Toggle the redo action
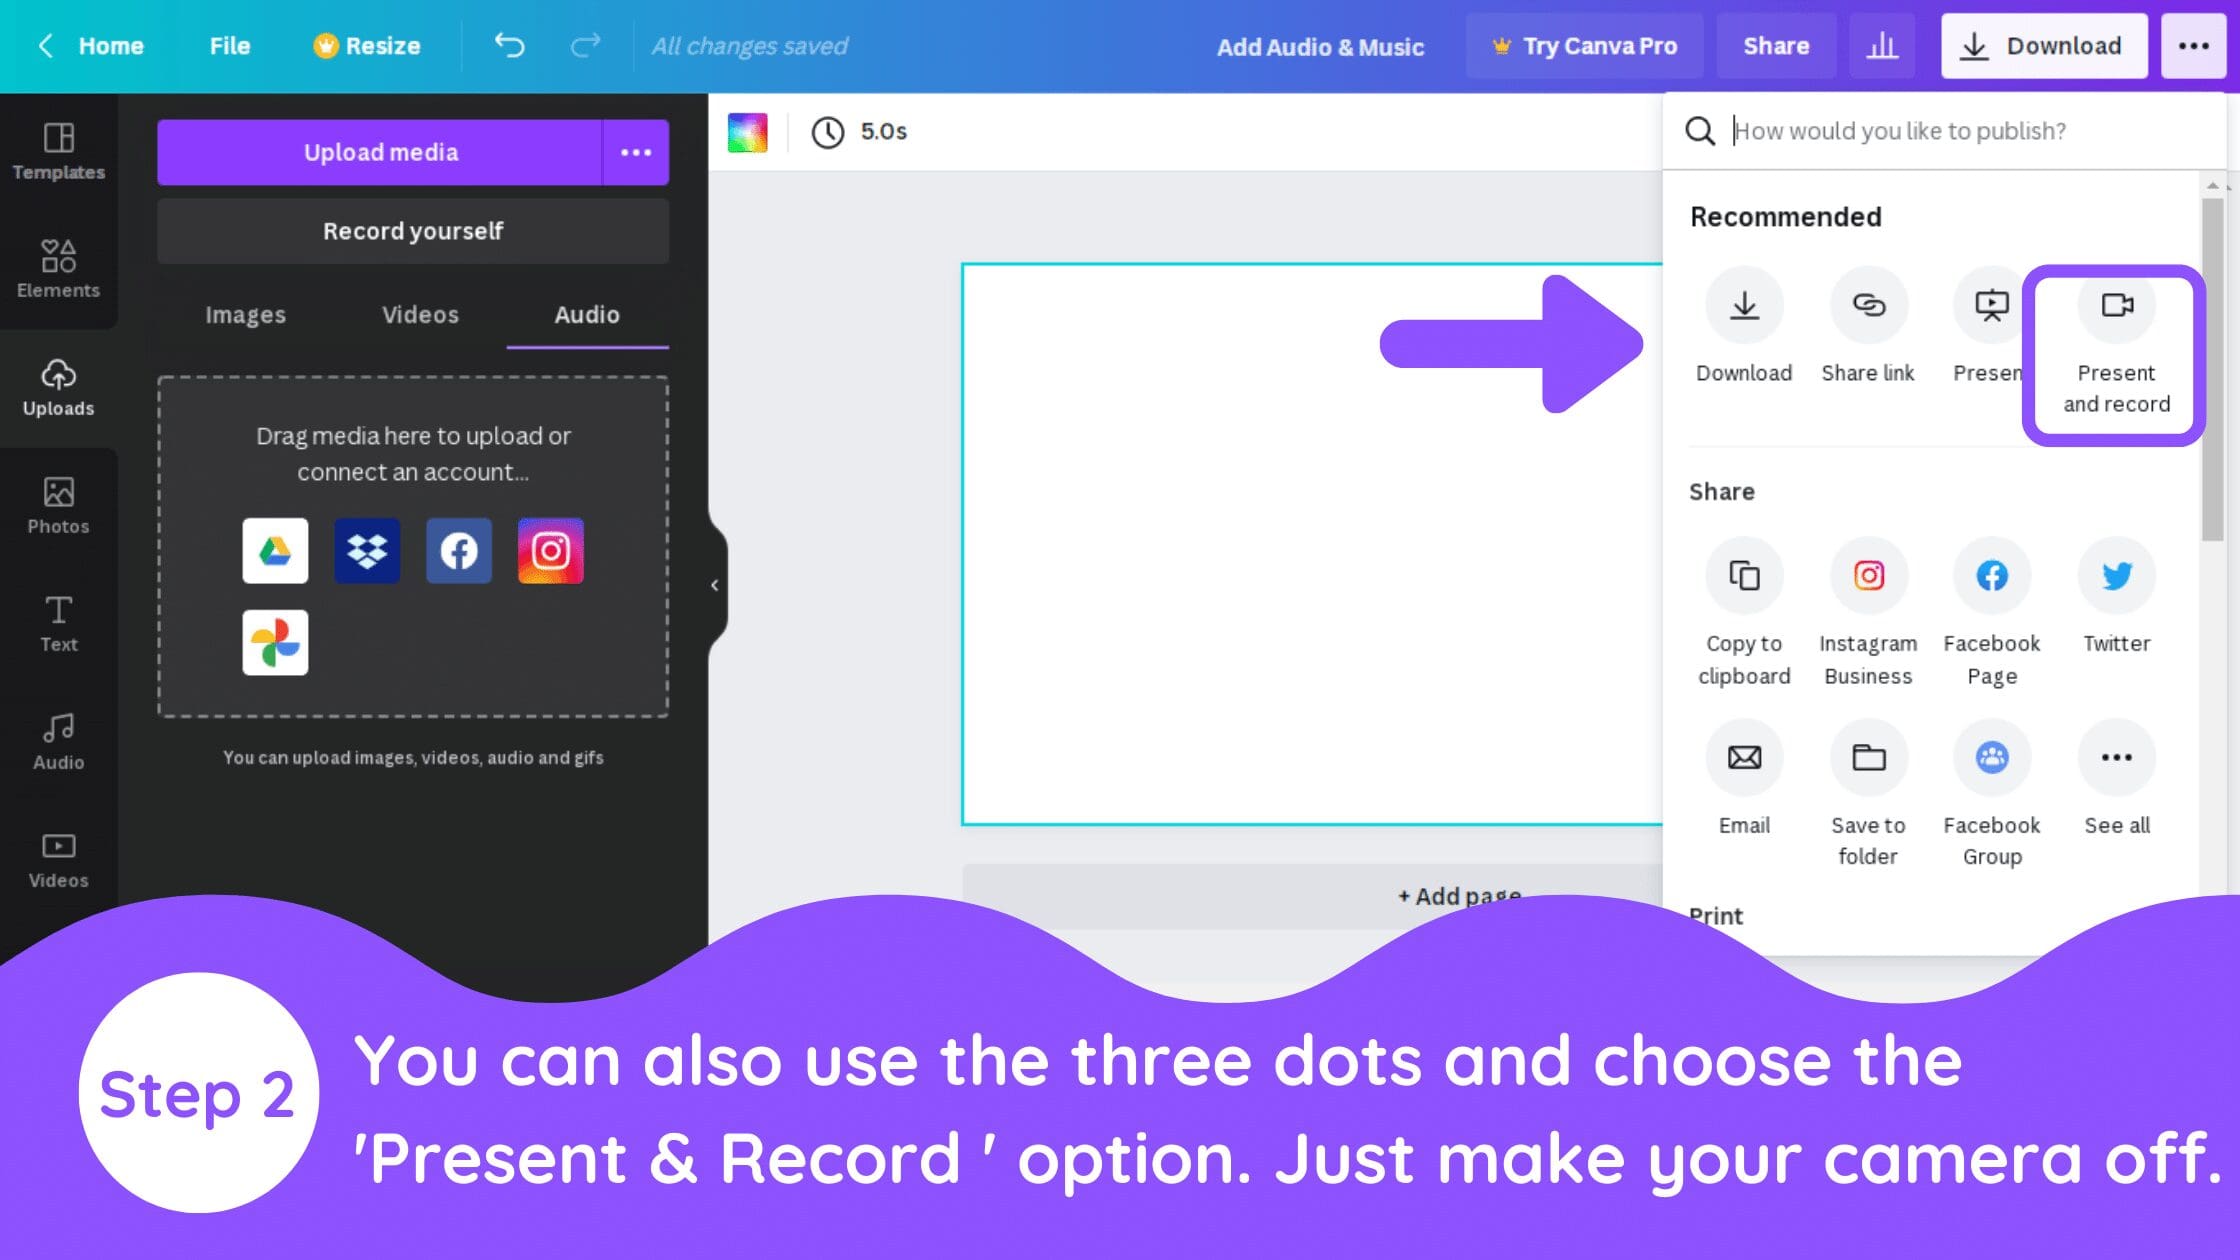Image resolution: width=2240 pixels, height=1260 pixels. click(x=585, y=45)
